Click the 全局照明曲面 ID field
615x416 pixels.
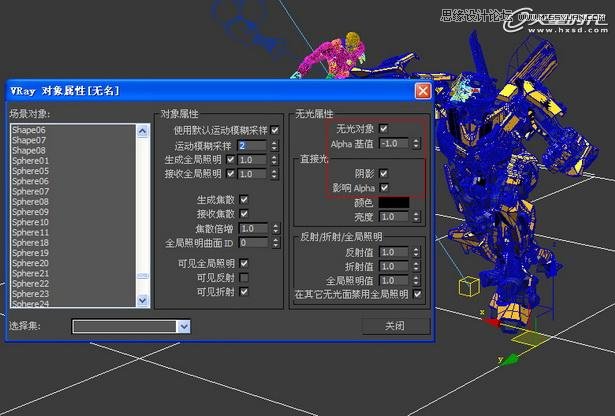click(254, 242)
